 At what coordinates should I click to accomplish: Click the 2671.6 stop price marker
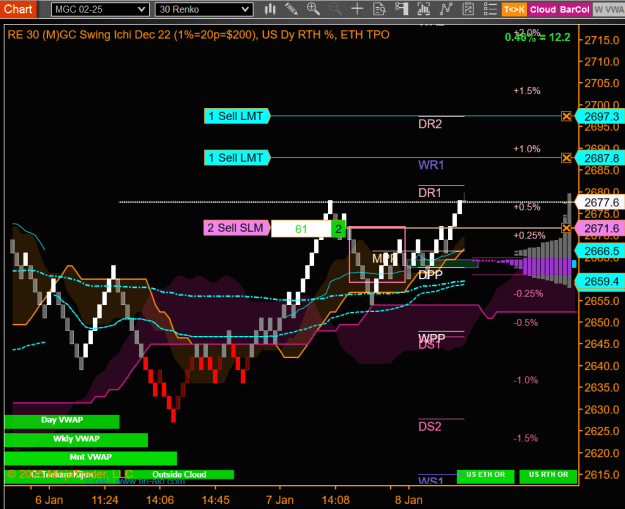(x=601, y=228)
